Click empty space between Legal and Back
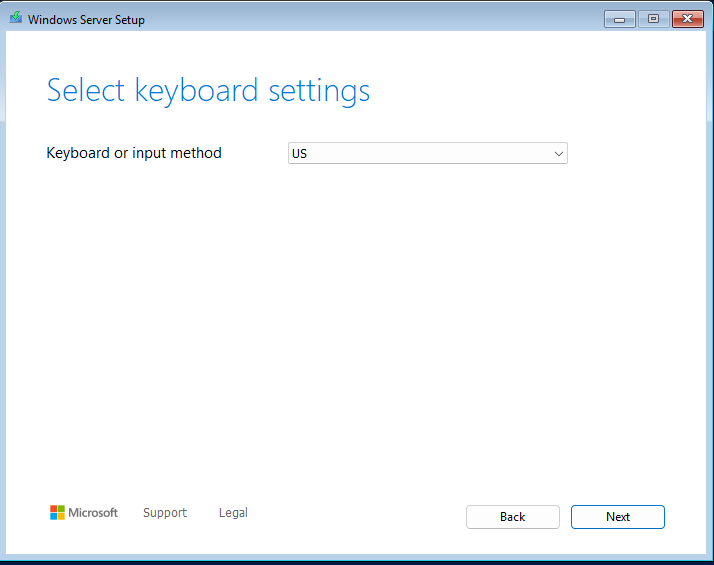The image size is (714, 565). tap(355, 514)
